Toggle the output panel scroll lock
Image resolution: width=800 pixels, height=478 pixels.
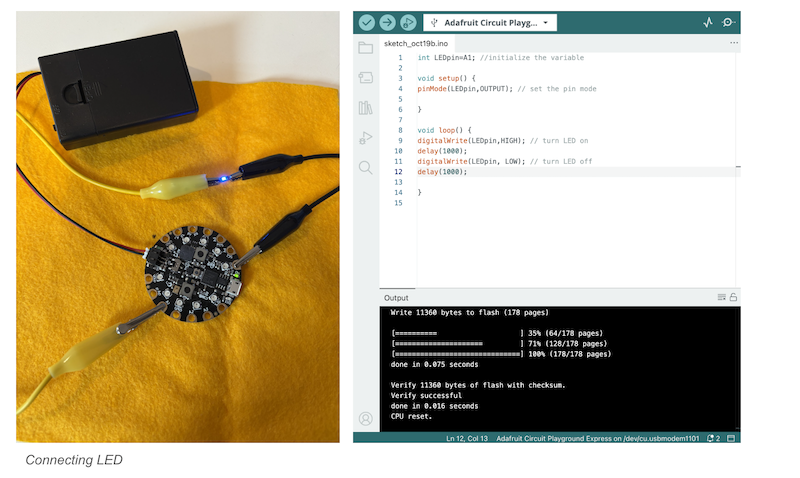tap(733, 297)
